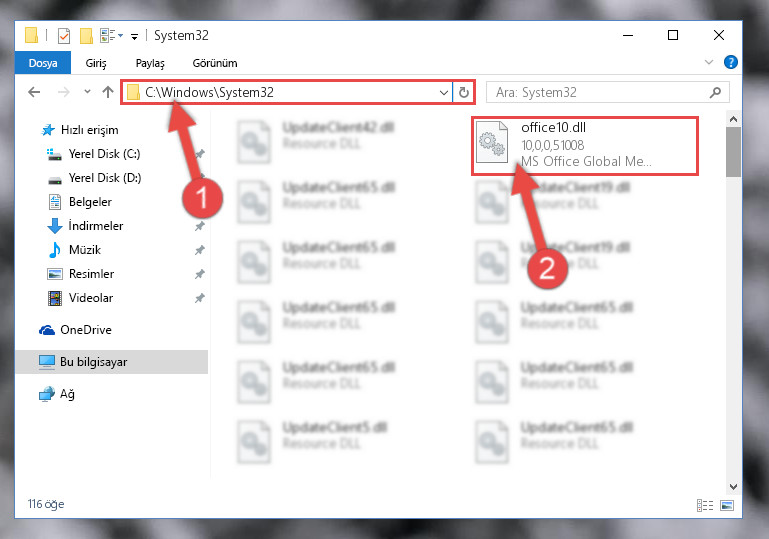The width and height of the screenshot is (769, 539).
Task: Toggle the pin next to Videolar
Action: [x=200, y=298]
